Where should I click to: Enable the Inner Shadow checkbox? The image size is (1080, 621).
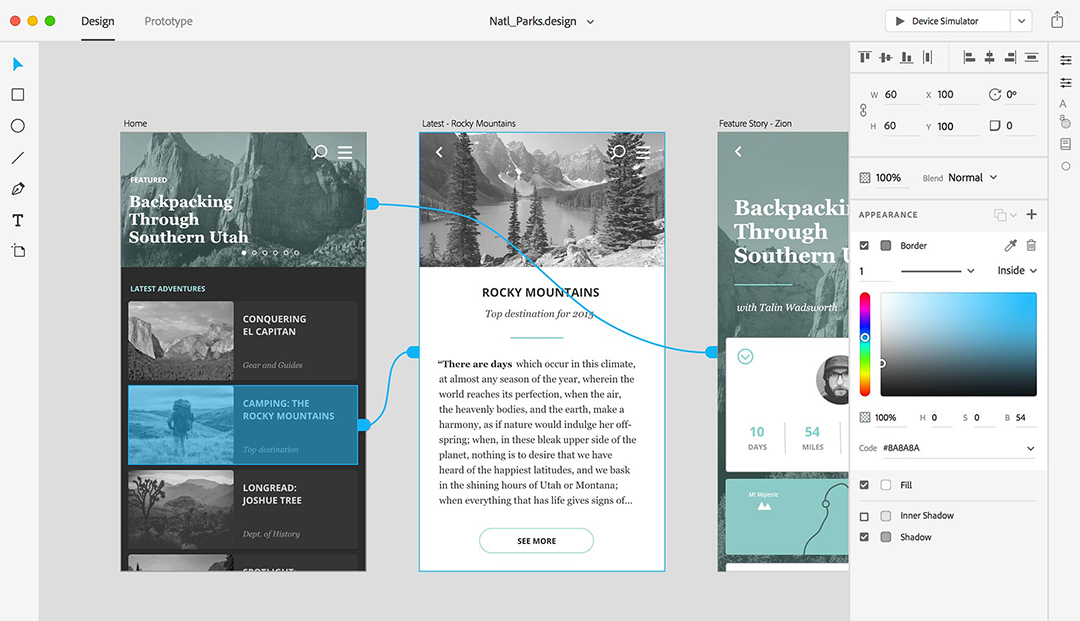pyautogui.click(x=864, y=516)
